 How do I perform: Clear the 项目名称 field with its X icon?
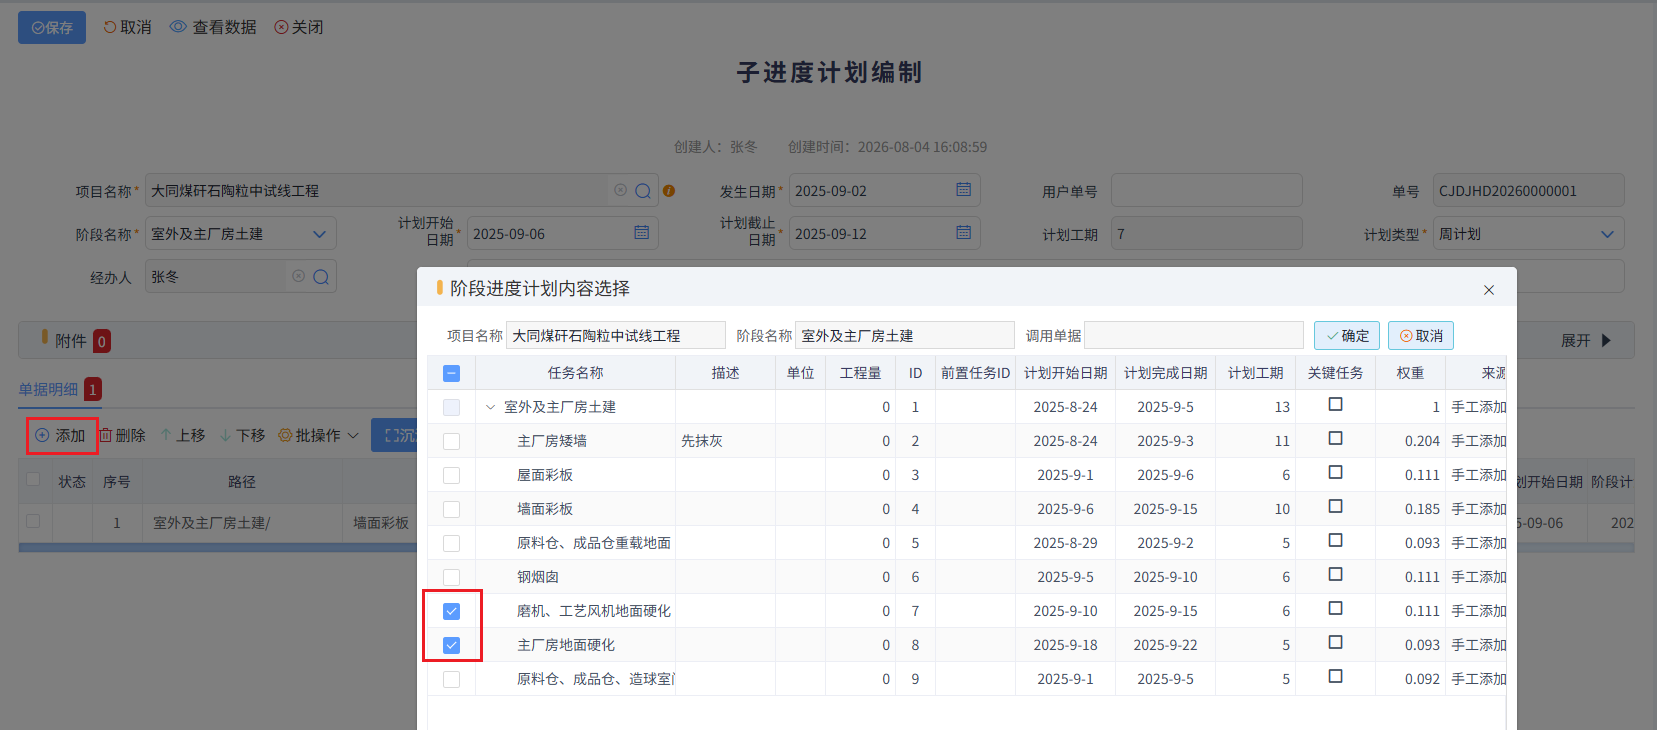(x=621, y=190)
